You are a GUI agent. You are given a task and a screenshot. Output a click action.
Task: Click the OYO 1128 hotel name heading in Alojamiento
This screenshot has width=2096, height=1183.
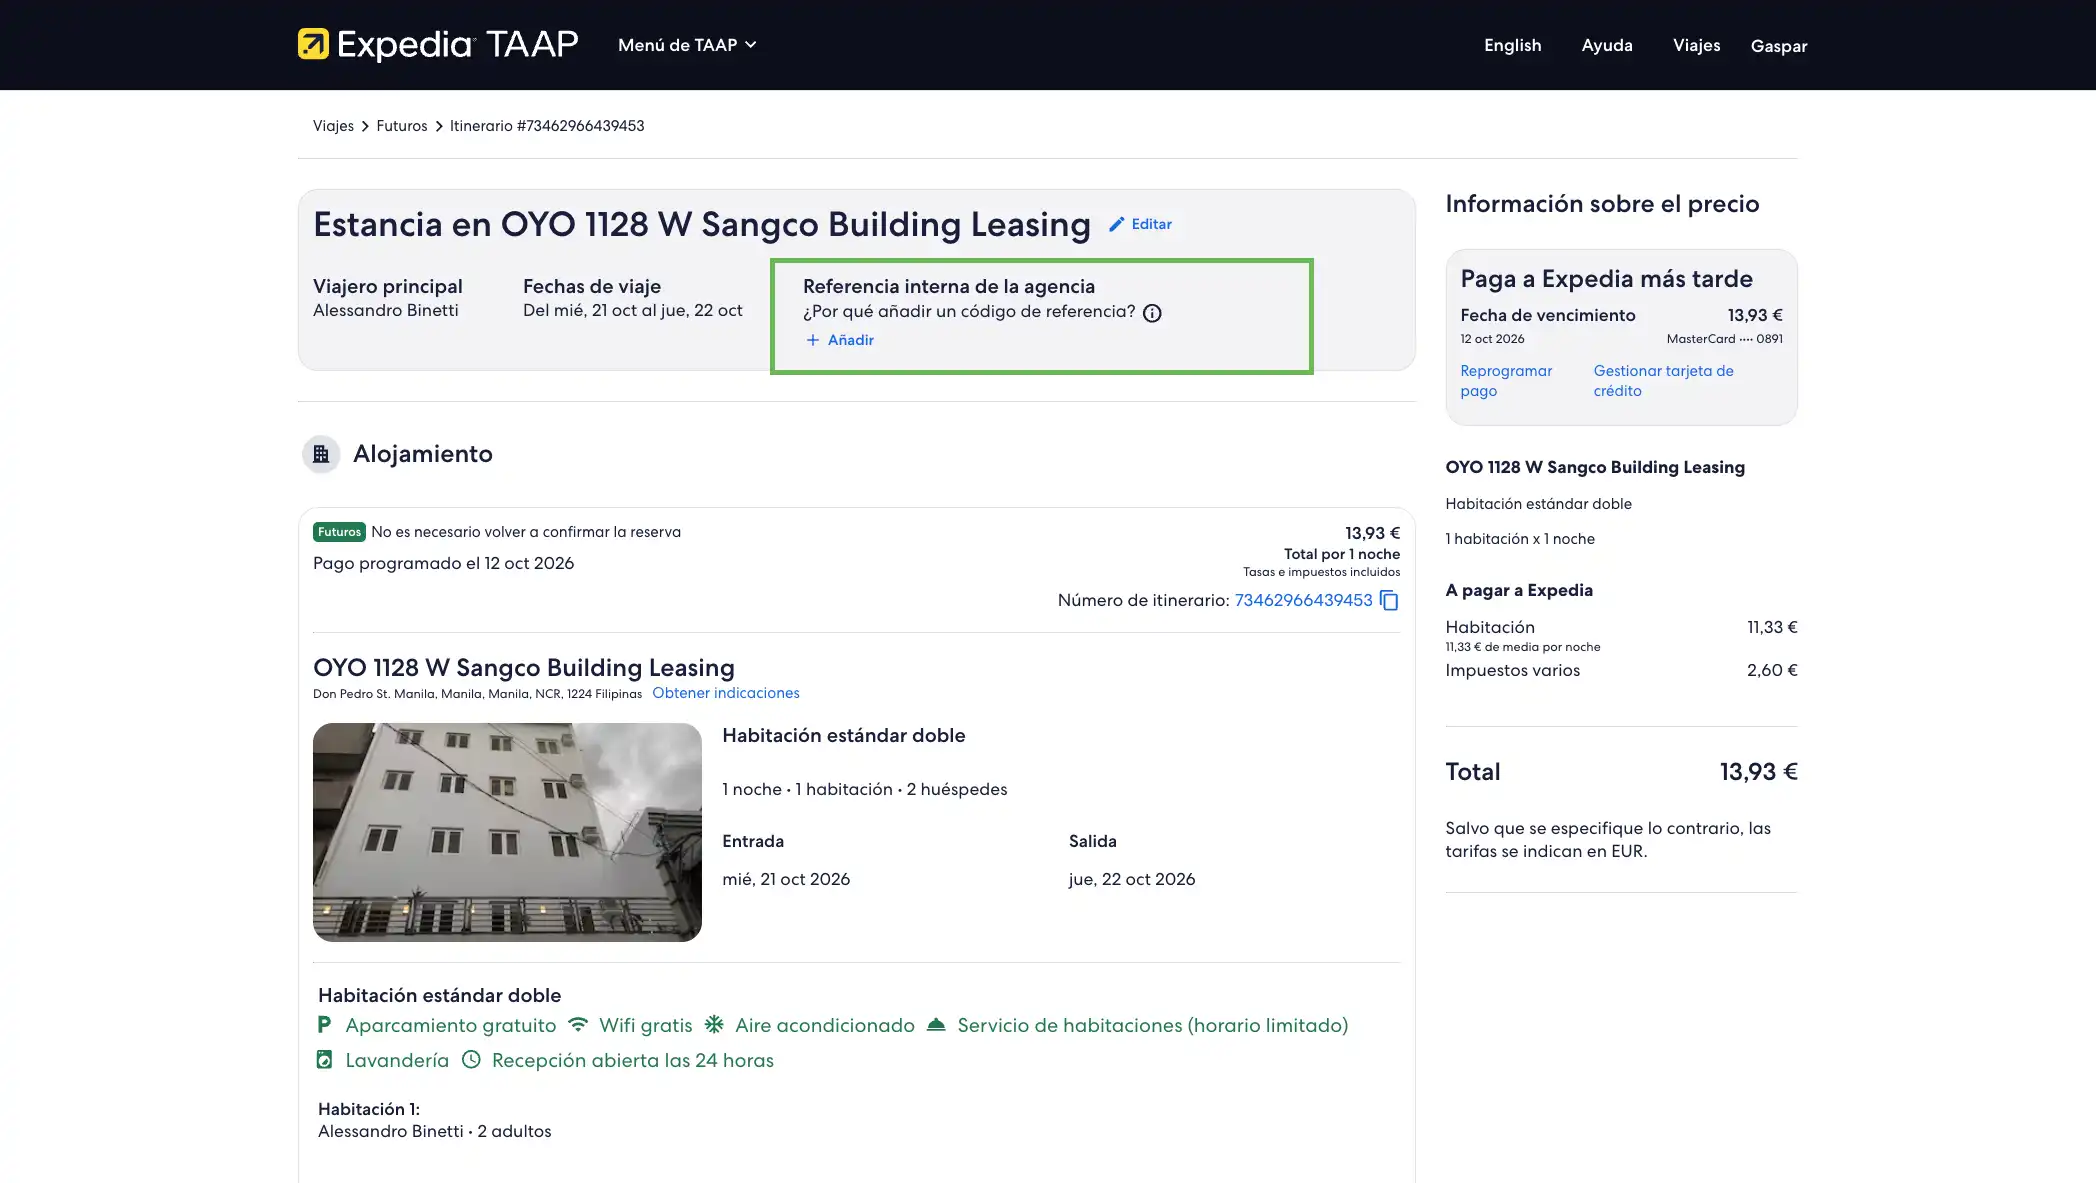click(524, 668)
